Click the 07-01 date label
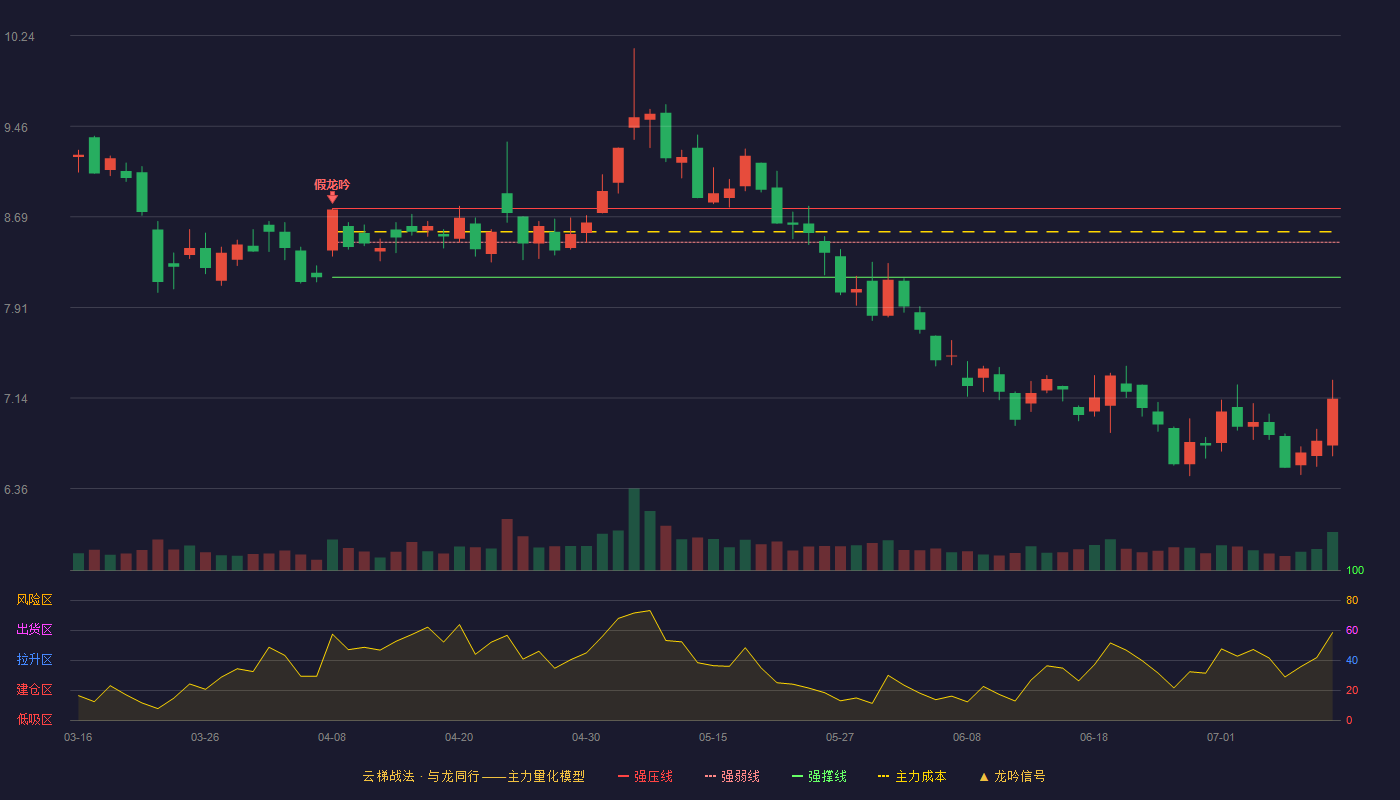Screen dimensions: 1400x800 [1221, 737]
